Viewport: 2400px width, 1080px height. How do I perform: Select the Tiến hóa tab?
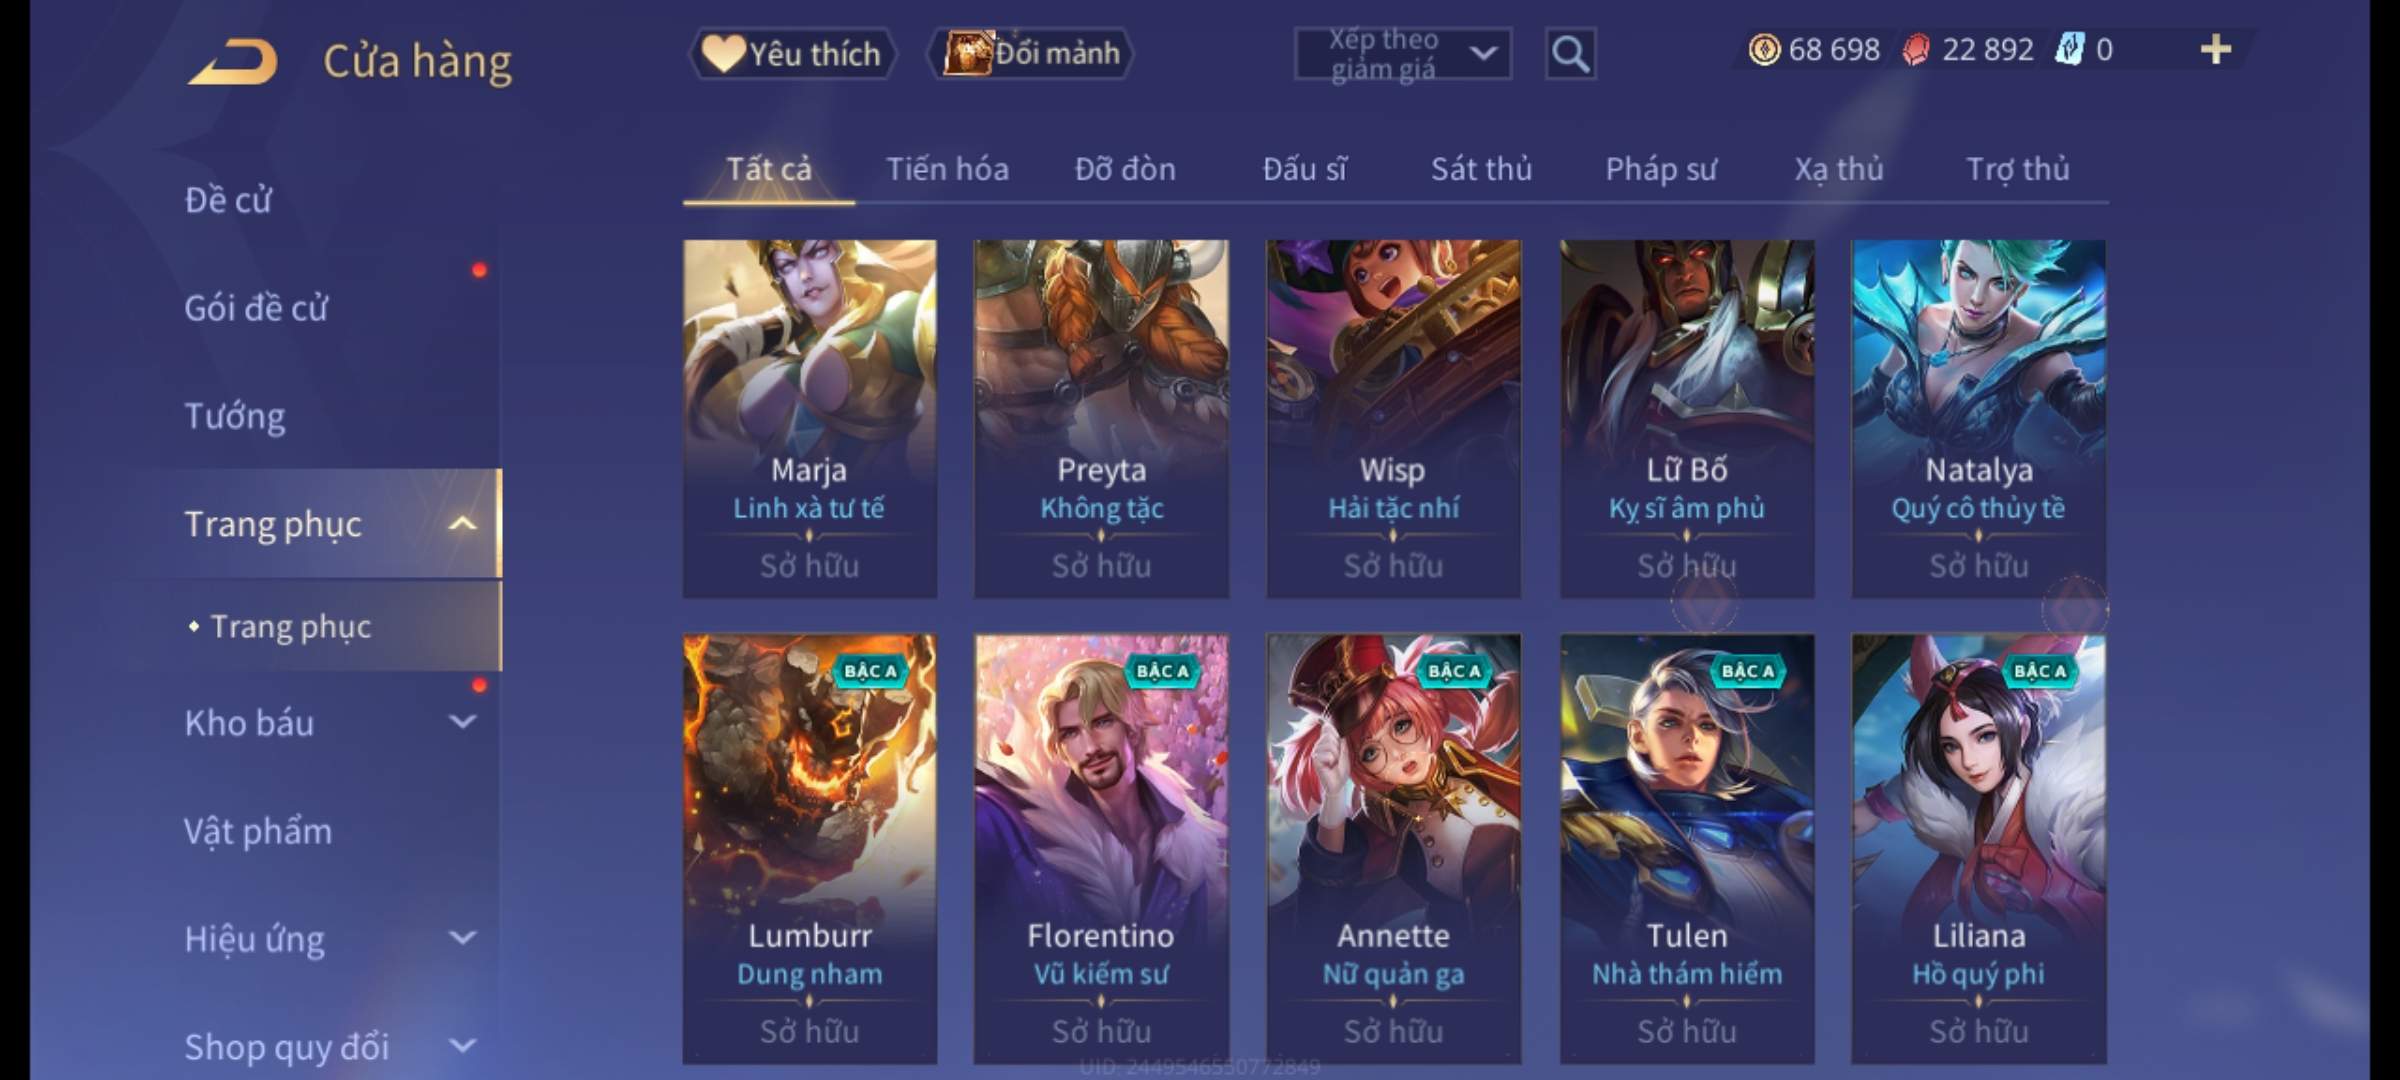coord(947,169)
